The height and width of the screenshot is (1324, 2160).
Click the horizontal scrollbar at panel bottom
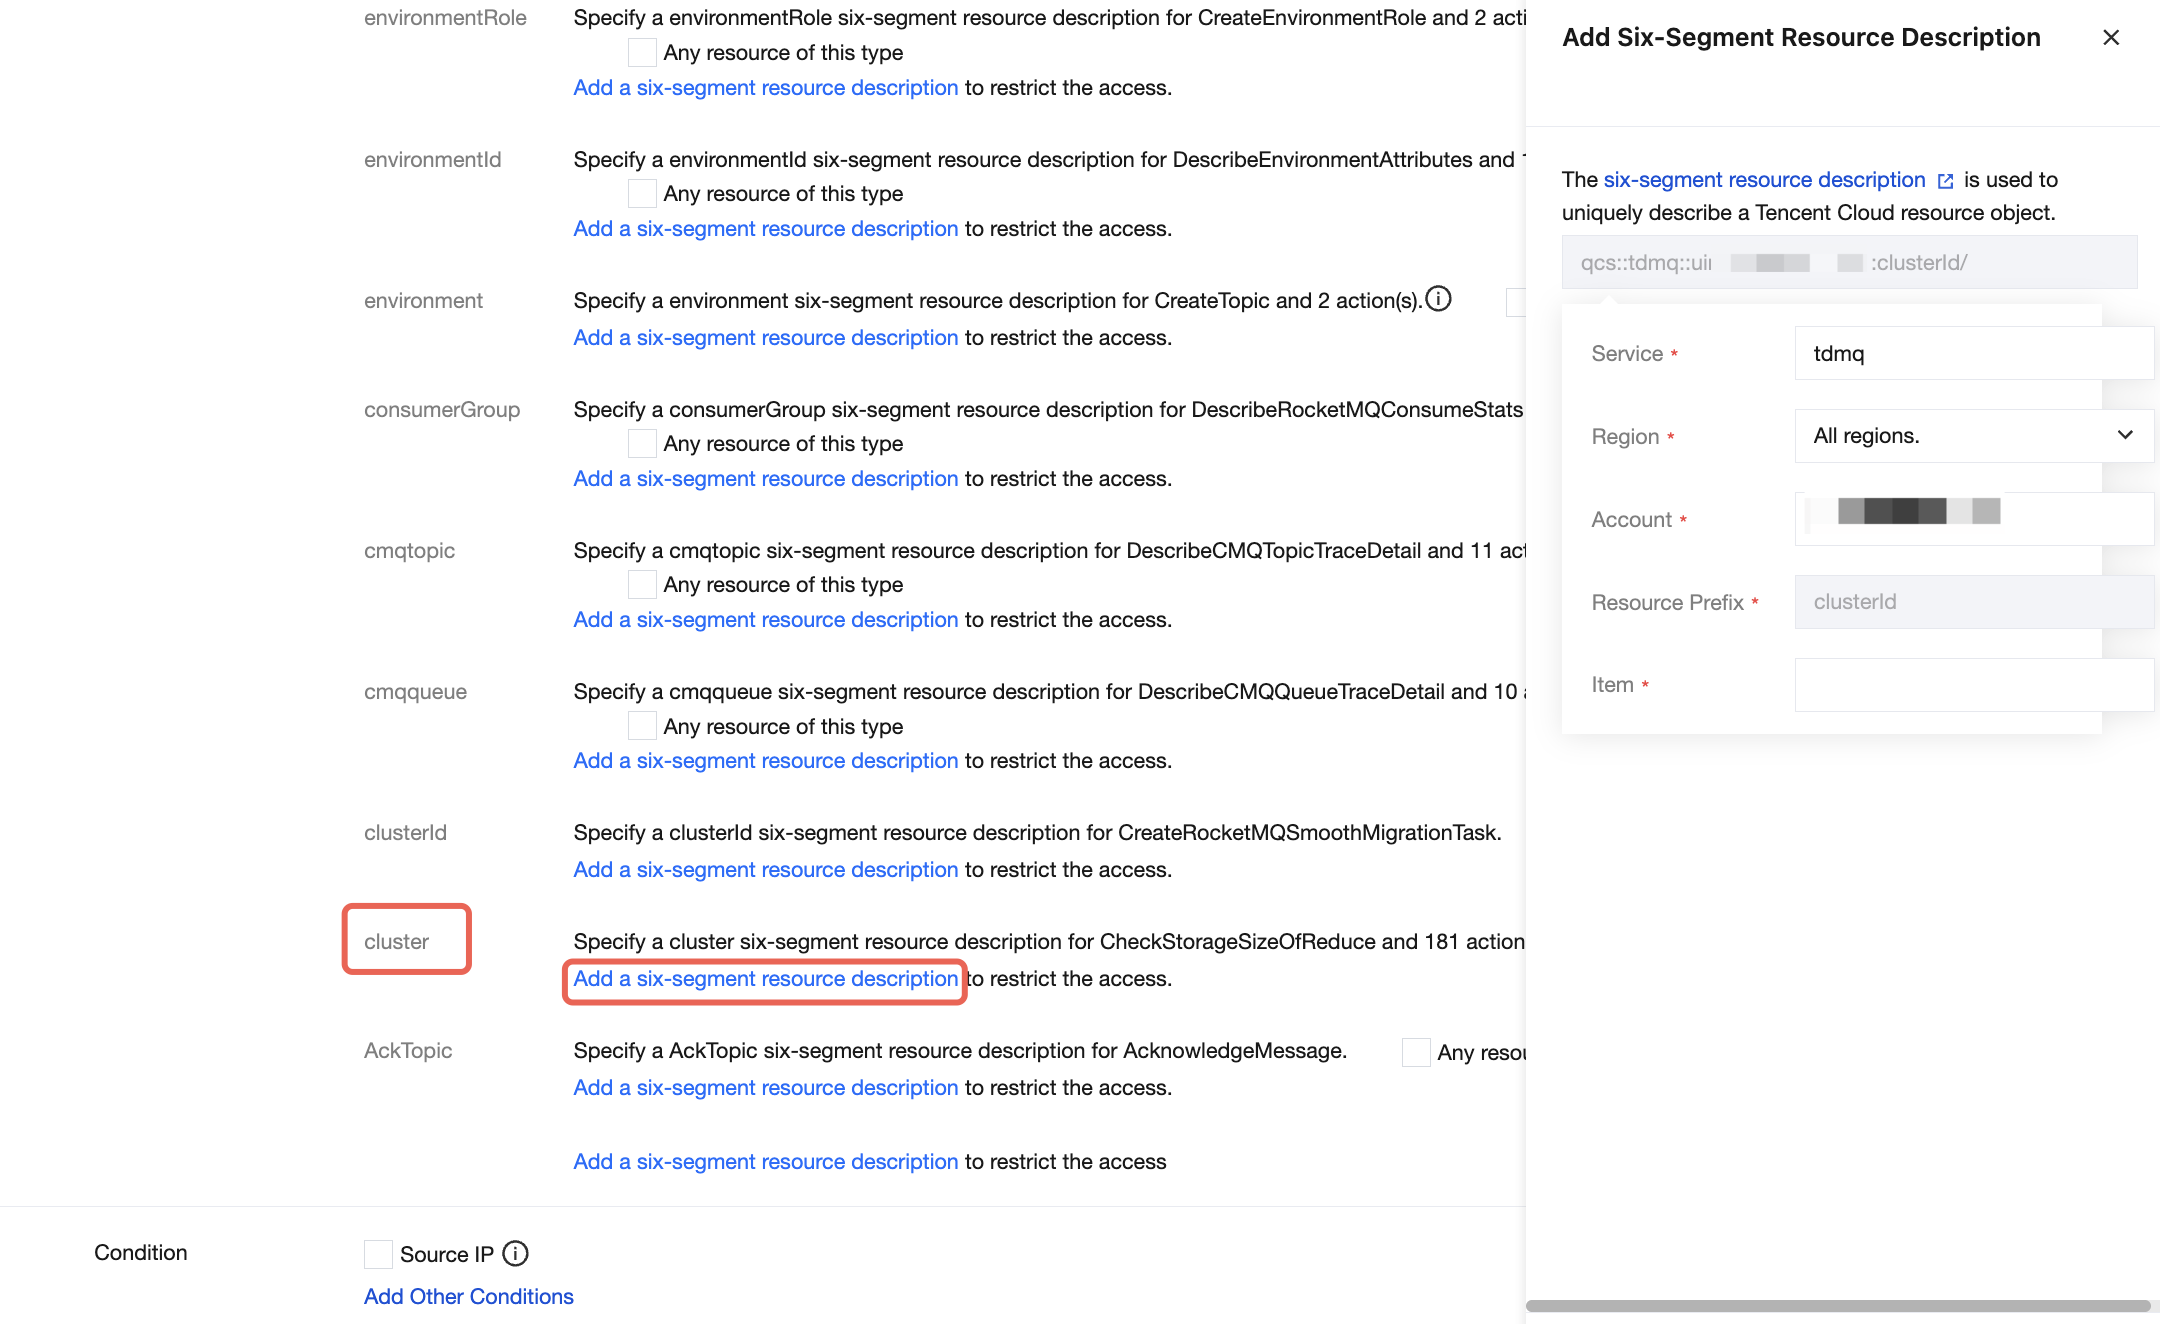click(x=1837, y=1306)
